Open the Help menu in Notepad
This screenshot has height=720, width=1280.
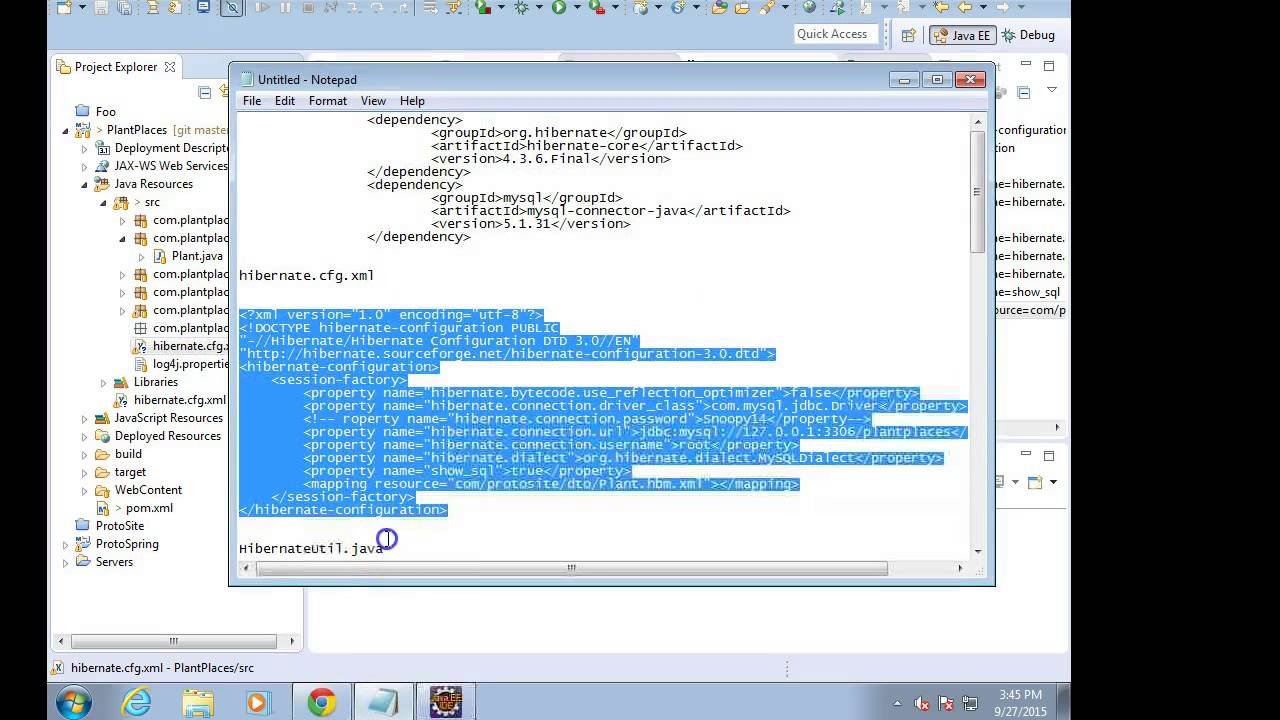coord(412,101)
